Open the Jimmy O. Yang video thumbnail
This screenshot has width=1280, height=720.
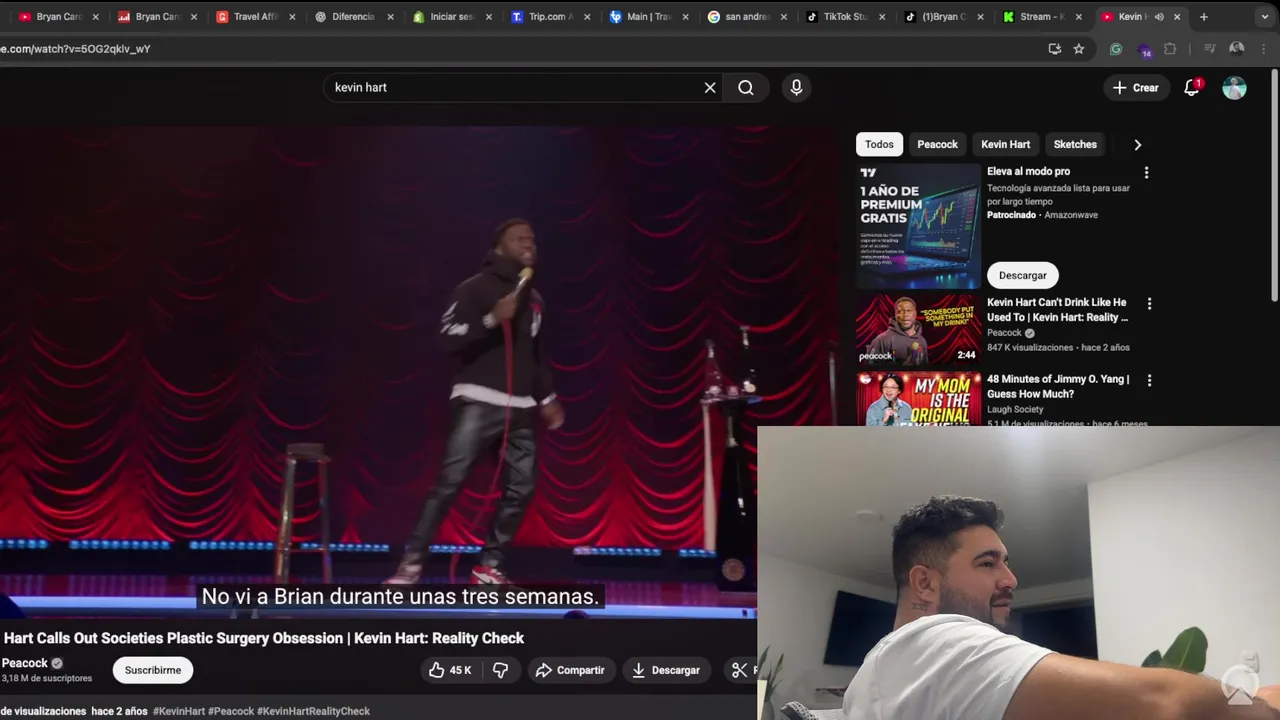pos(918,399)
